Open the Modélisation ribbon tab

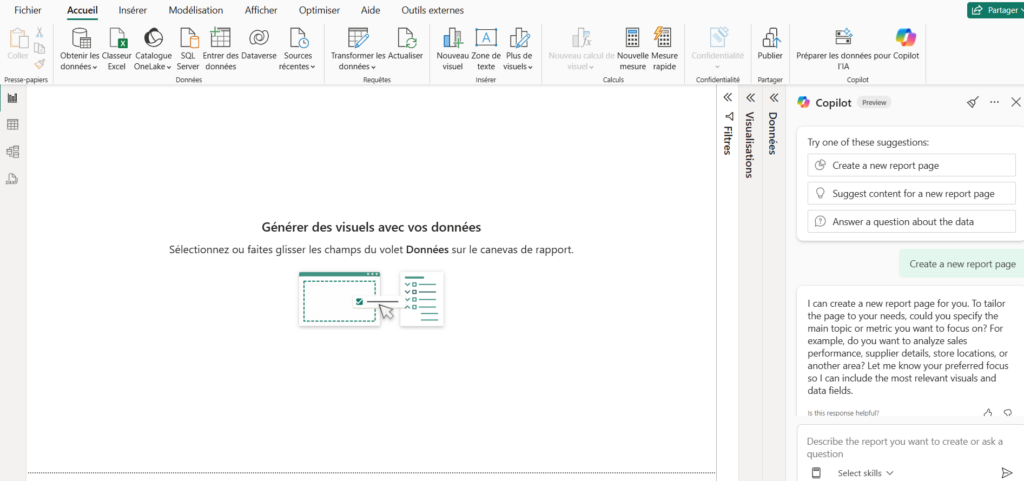(x=196, y=10)
